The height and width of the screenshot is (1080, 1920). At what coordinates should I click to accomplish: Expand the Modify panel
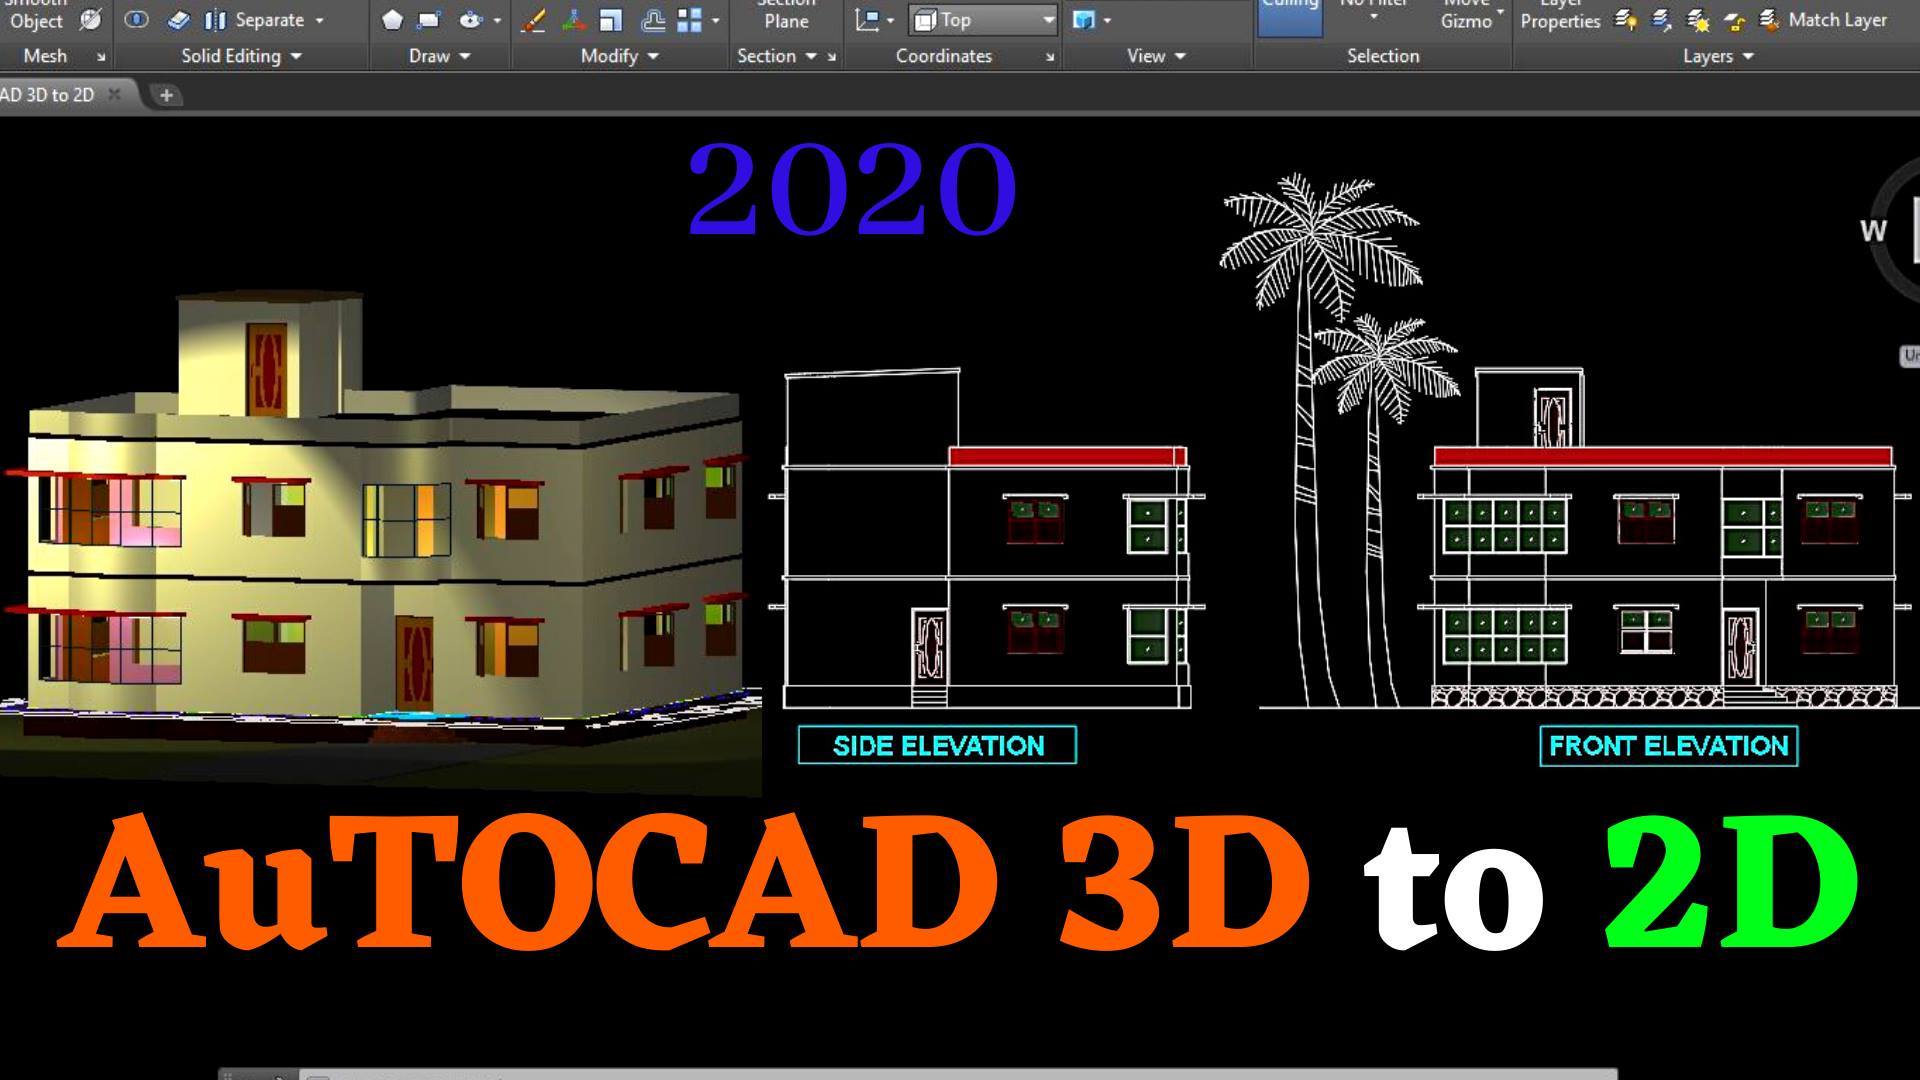(x=620, y=56)
